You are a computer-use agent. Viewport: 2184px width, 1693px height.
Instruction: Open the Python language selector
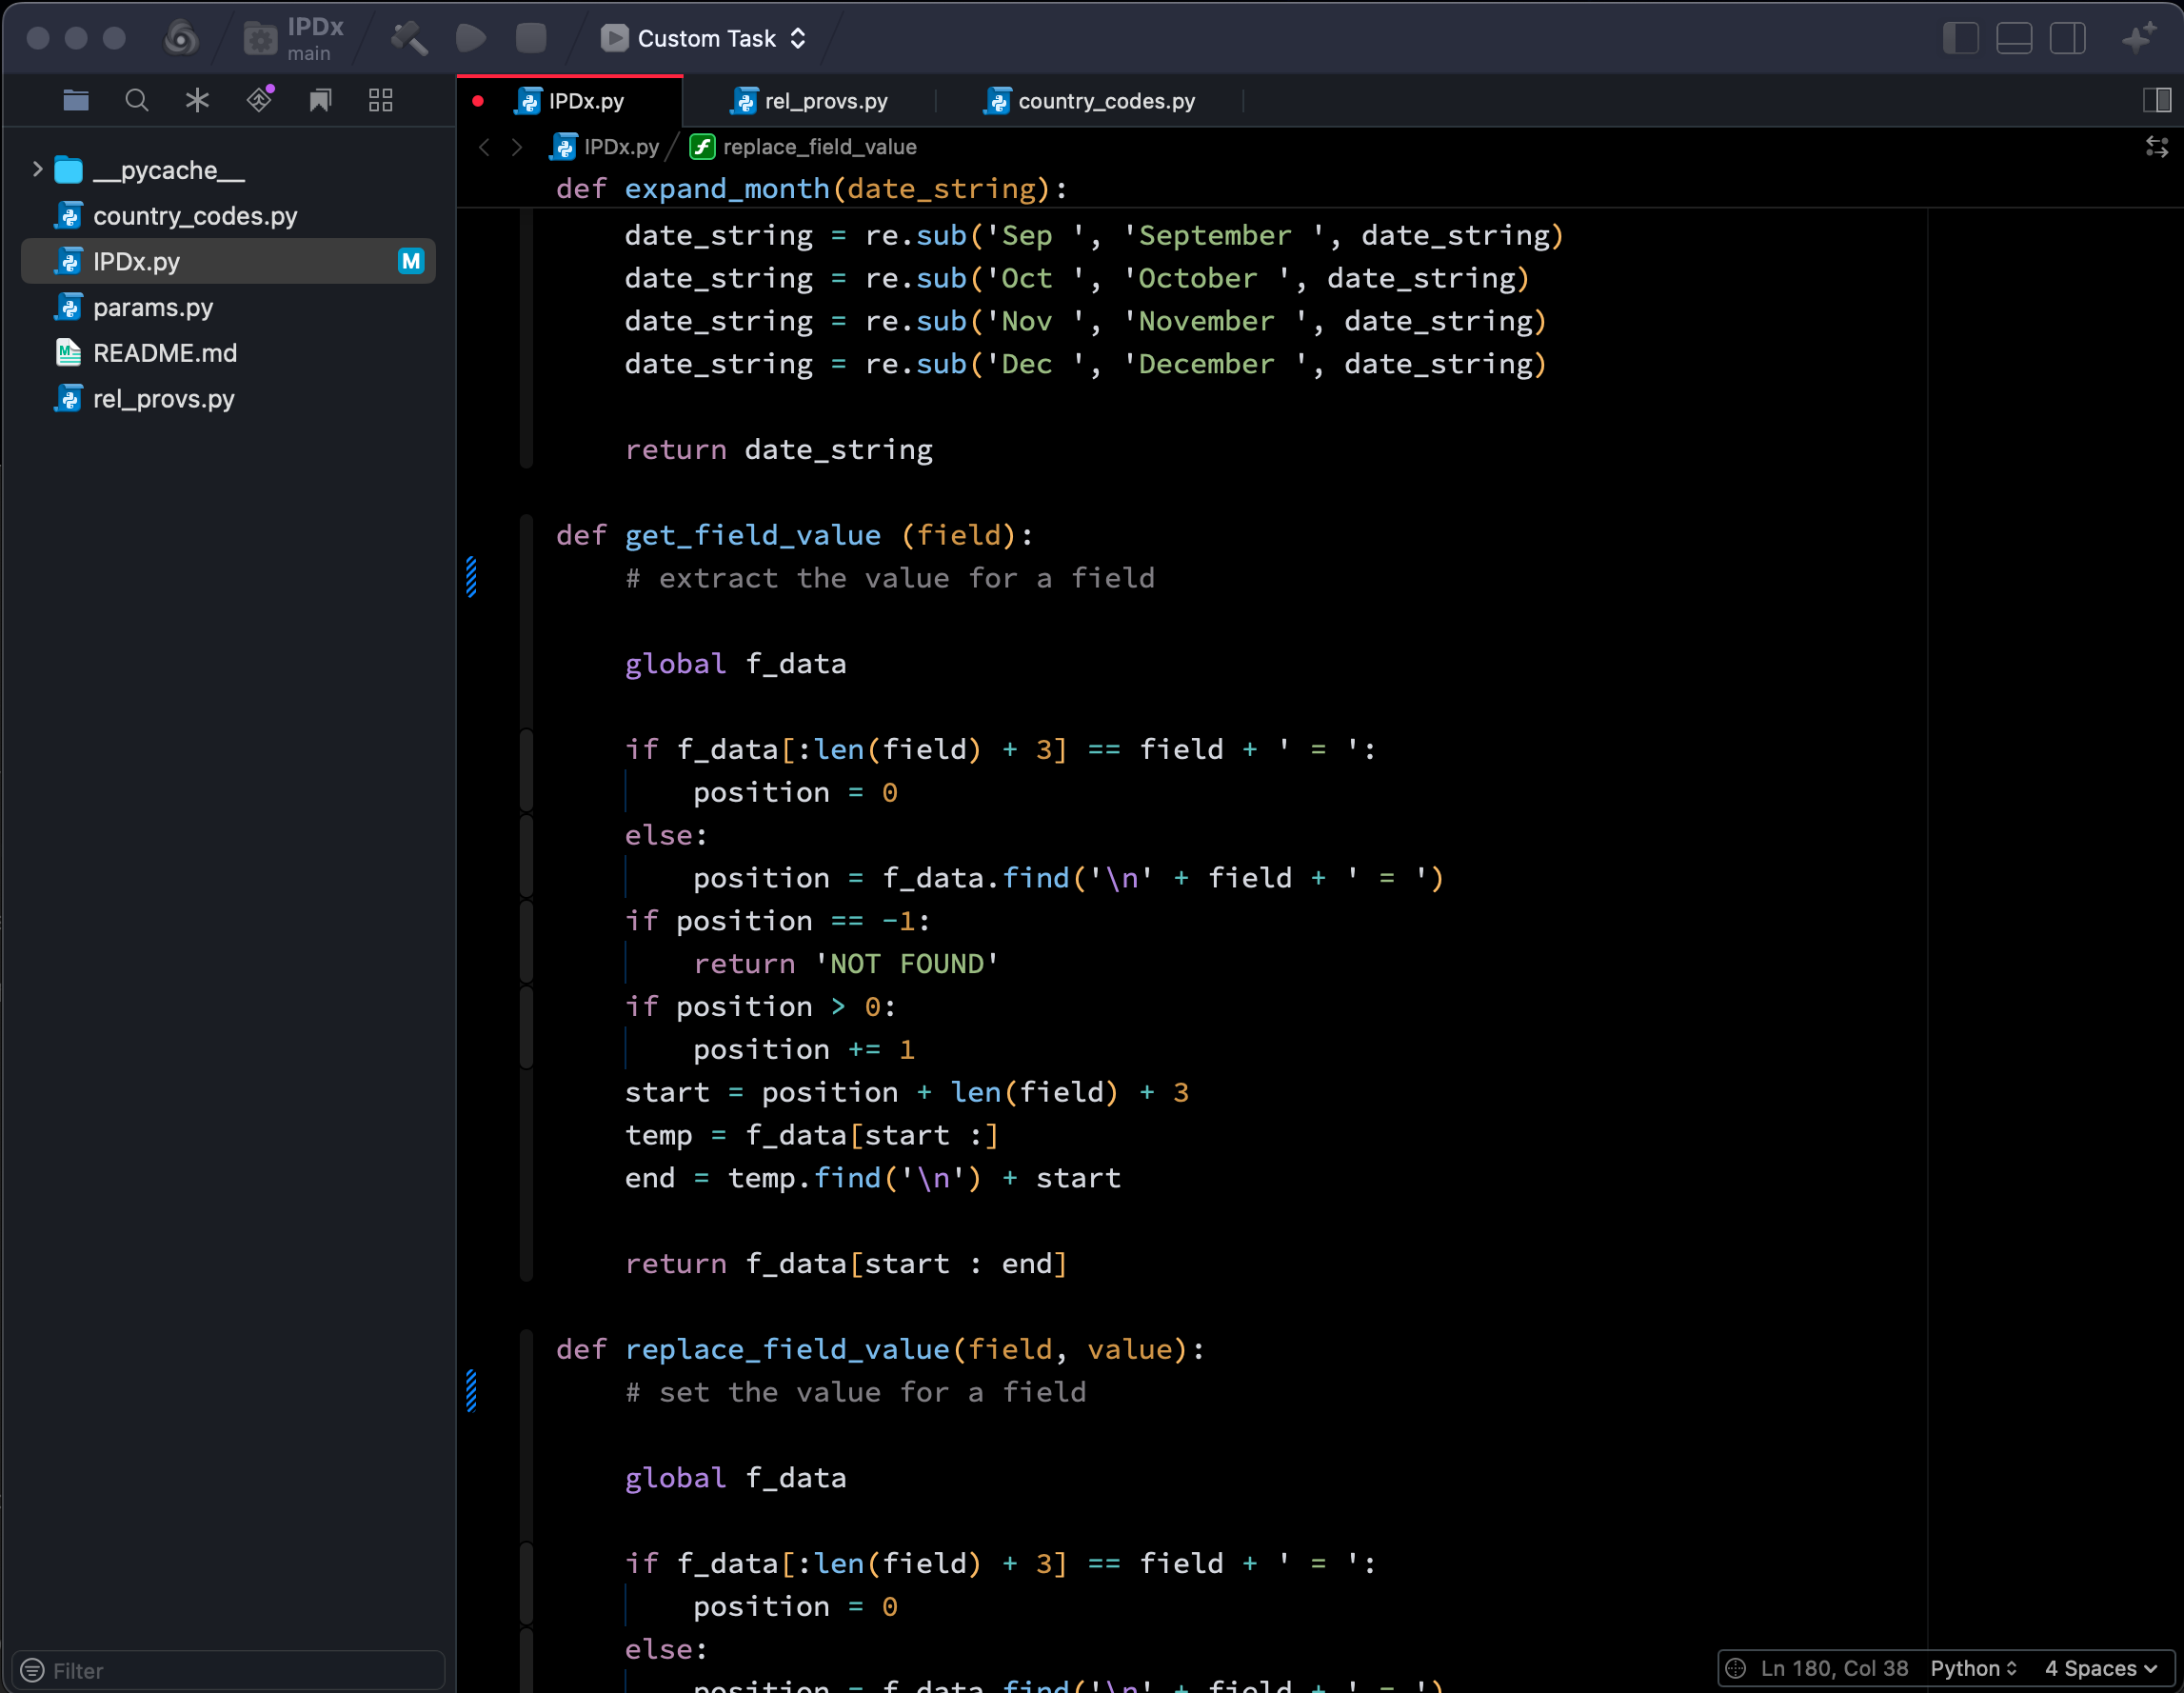tap(1973, 1668)
